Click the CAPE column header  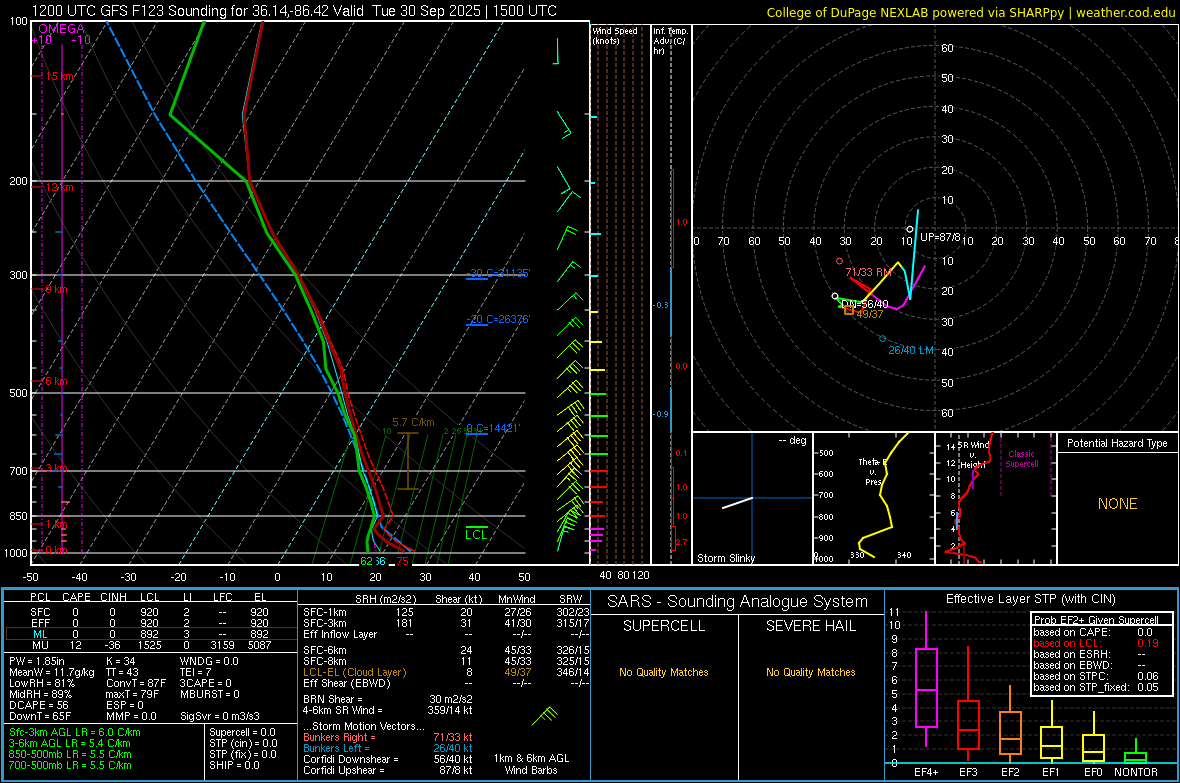tap(76, 597)
